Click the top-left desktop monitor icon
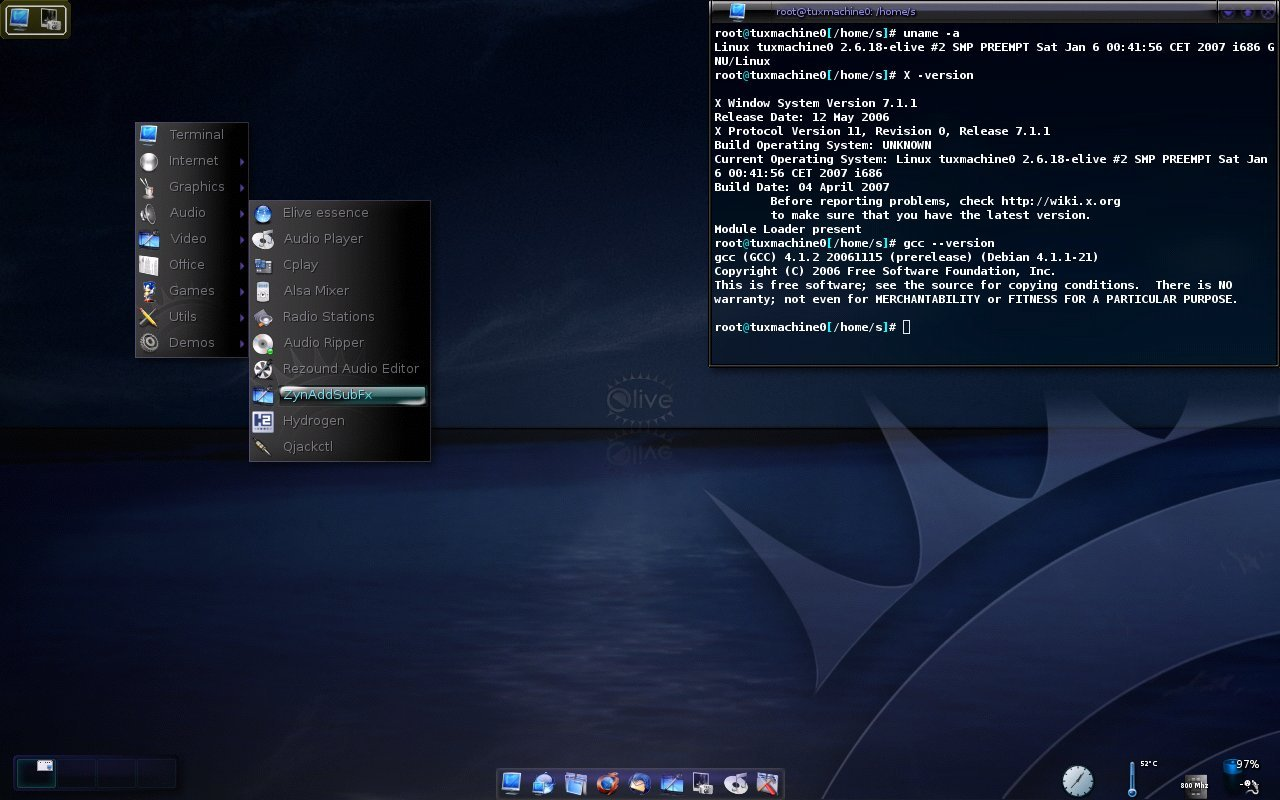1280x800 pixels. (19, 19)
